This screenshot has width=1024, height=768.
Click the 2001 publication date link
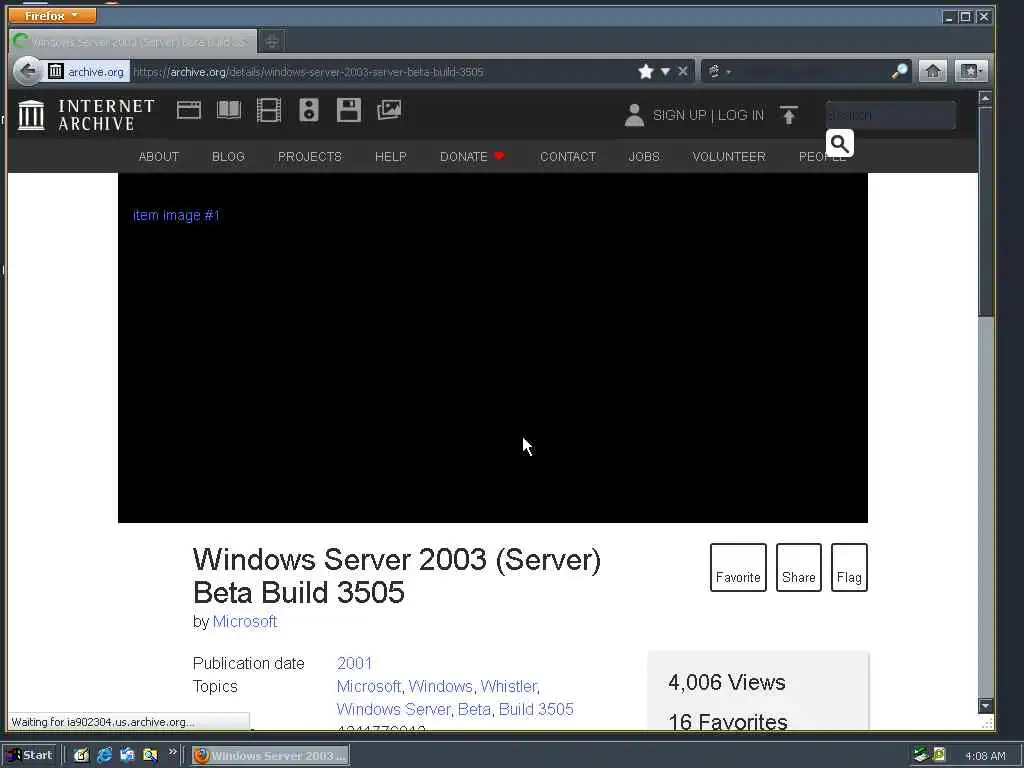(x=355, y=664)
